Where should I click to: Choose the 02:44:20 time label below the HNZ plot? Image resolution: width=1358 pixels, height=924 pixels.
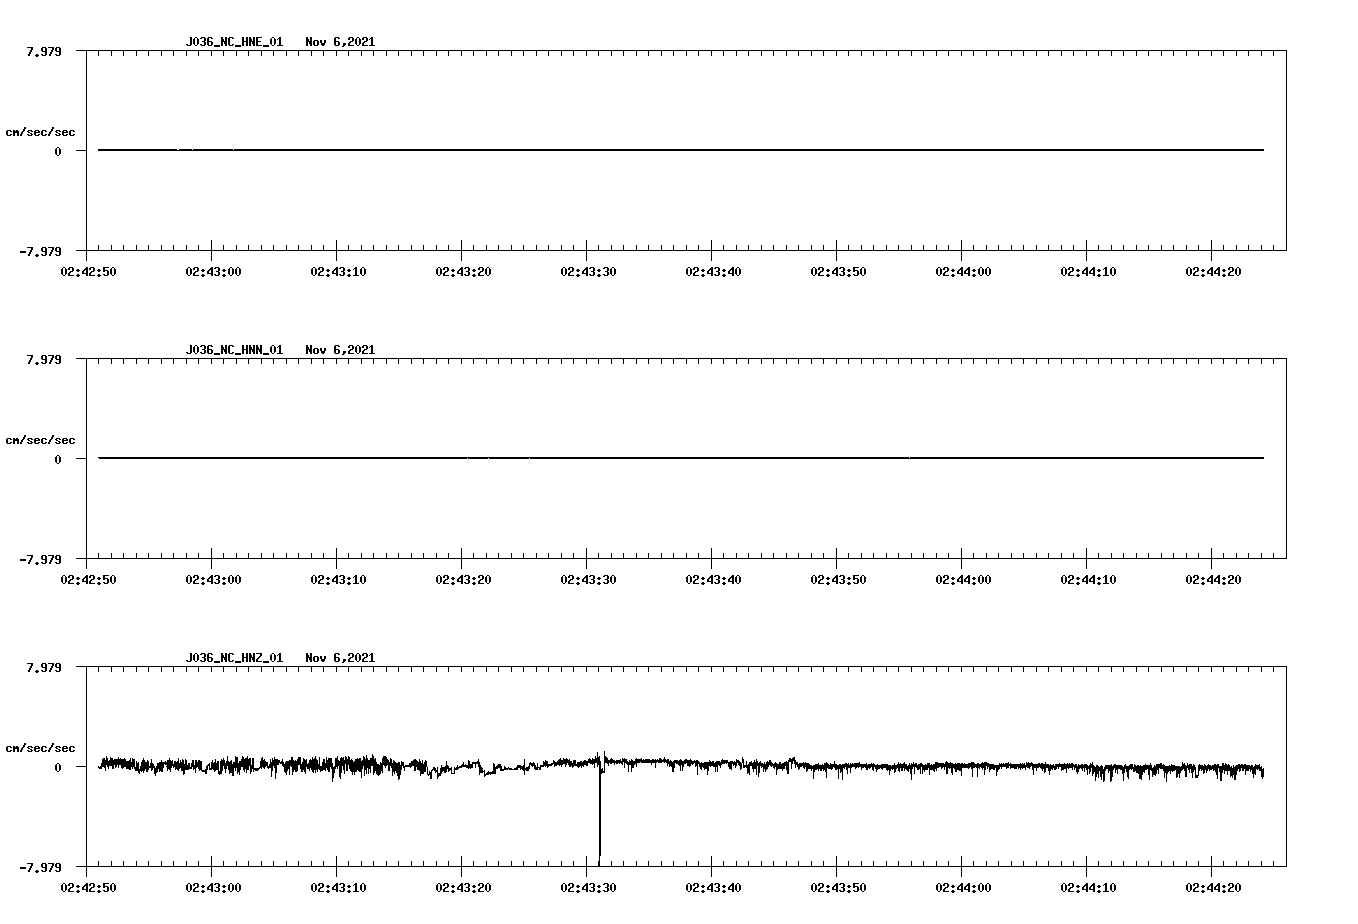[x=1212, y=887]
